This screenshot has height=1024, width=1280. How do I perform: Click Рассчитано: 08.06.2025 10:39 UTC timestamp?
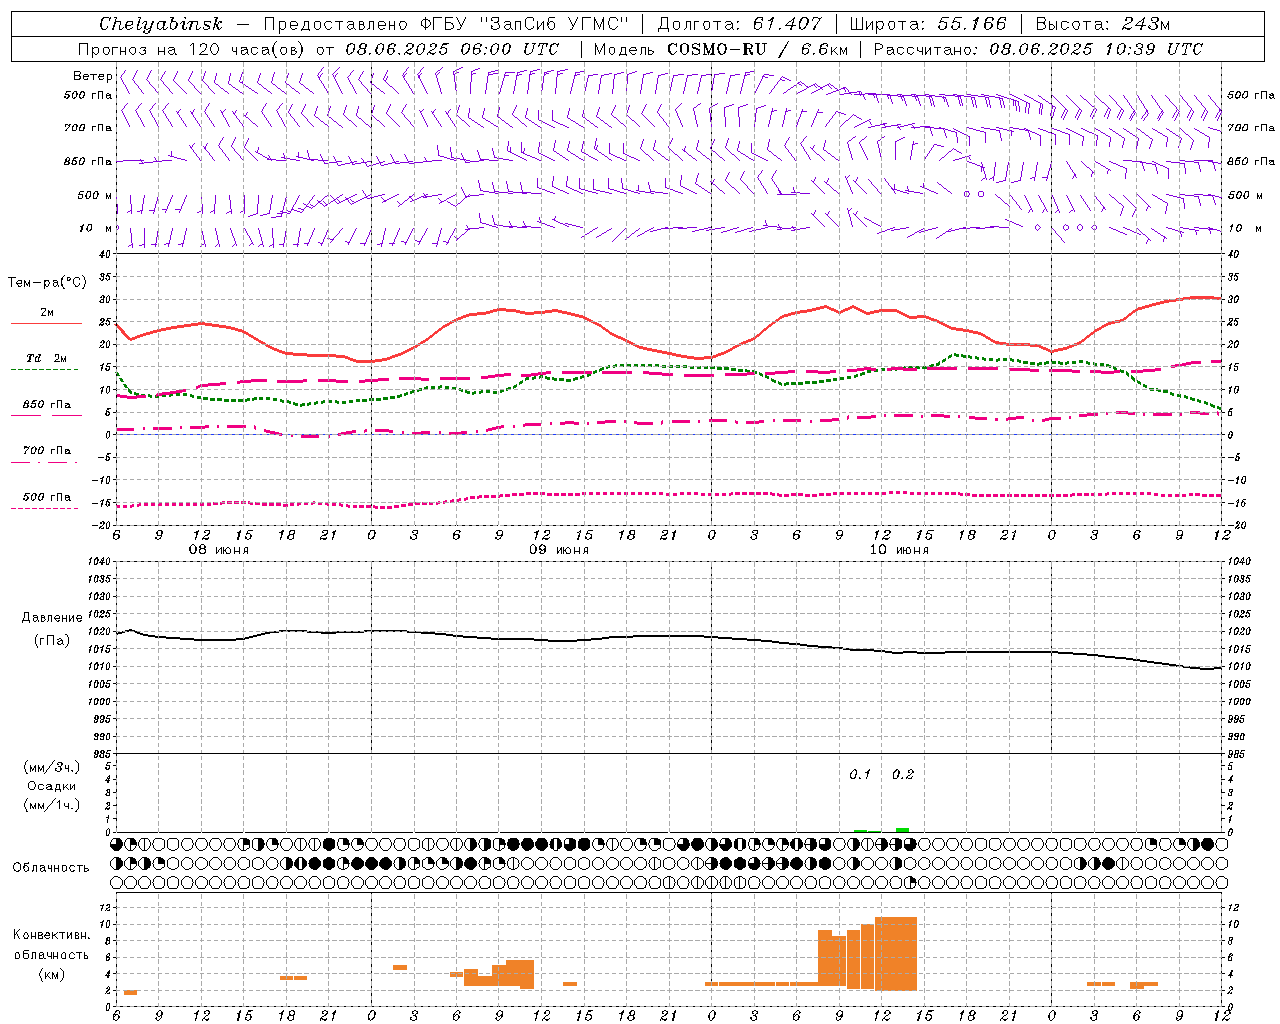(1038, 49)
